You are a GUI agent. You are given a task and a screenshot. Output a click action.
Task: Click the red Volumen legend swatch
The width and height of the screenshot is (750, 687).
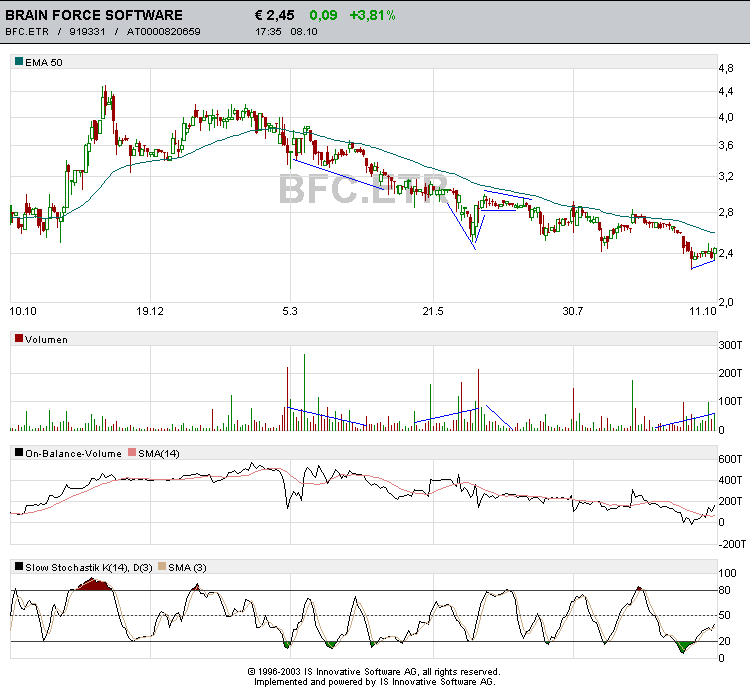coord(18,339)
